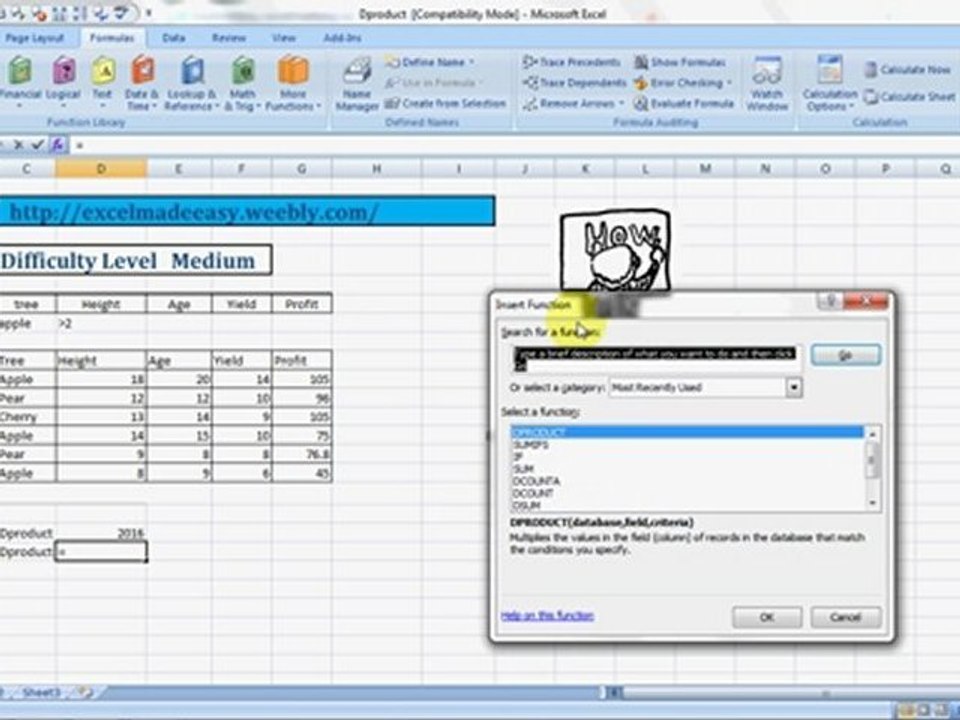Click the function list scrollbar down arrow
Image resolution: width=960 pixels, height=720 pixels.
[872, 504]
